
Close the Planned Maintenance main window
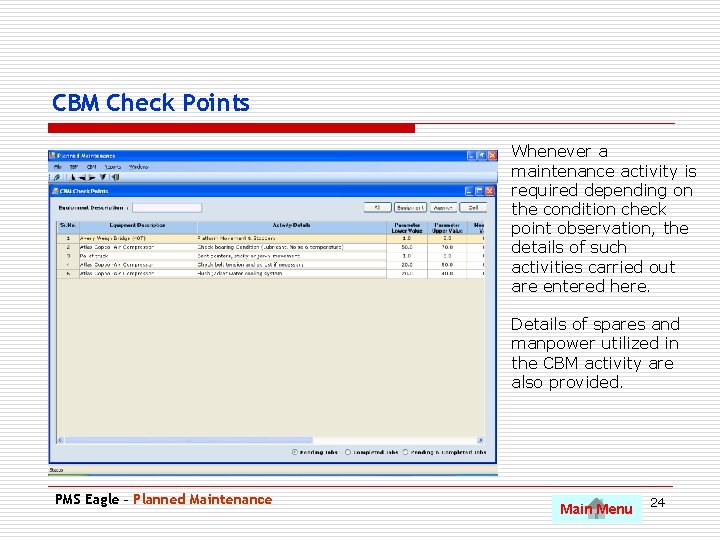(x=492, y=156)
